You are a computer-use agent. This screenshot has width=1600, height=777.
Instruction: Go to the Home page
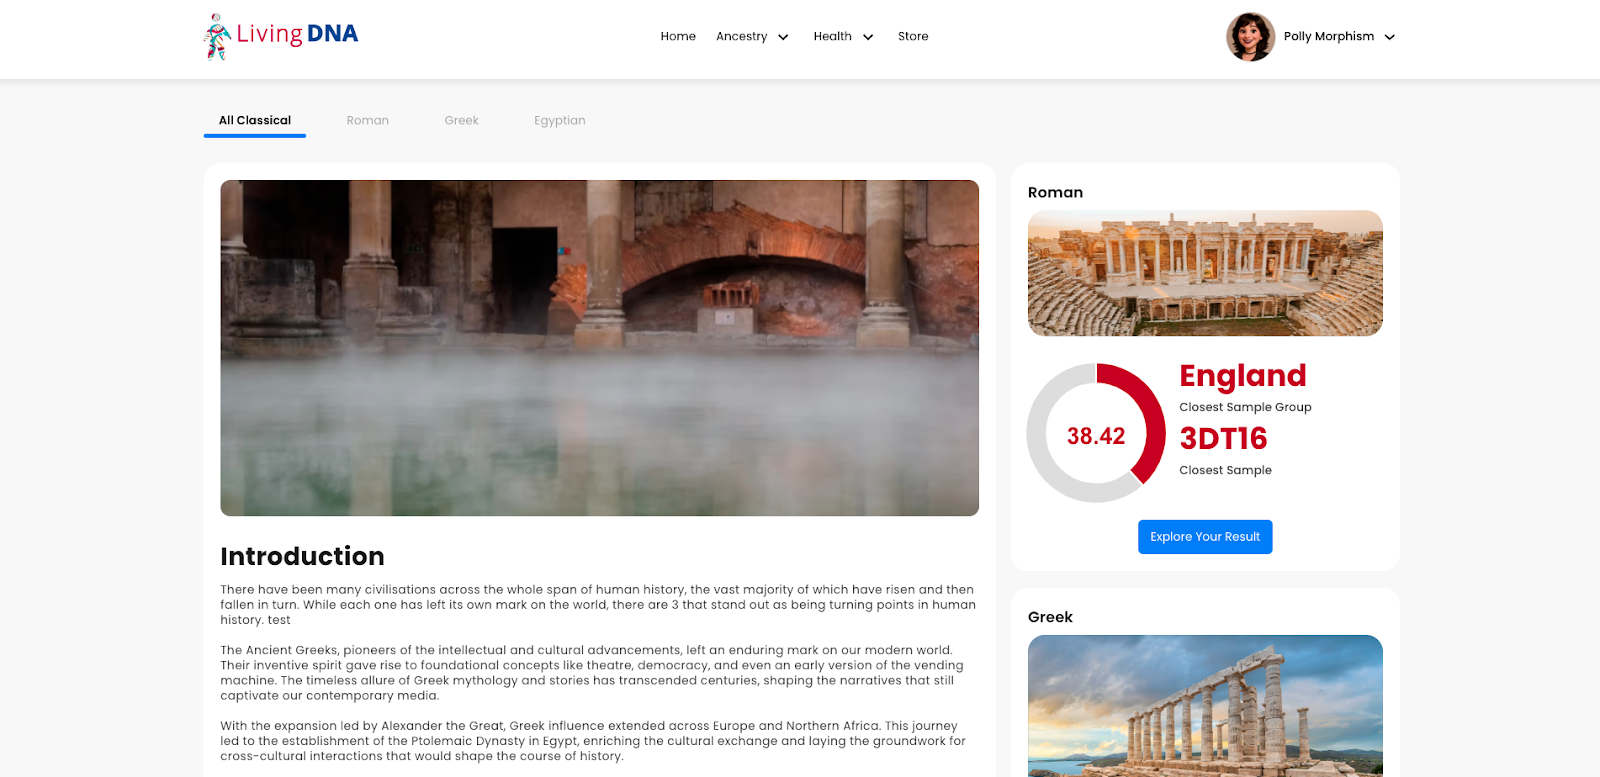click(x=678, y=36)
